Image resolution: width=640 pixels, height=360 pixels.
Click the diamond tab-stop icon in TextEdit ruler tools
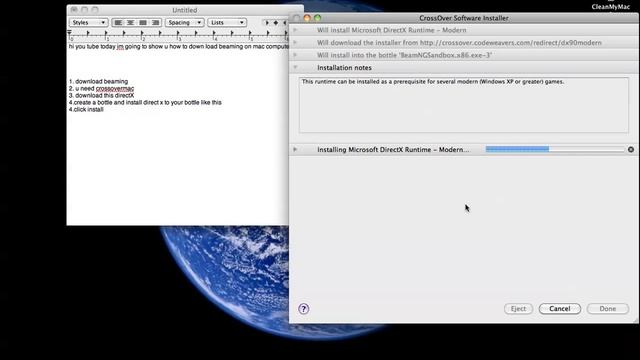(x=276, y=23)
